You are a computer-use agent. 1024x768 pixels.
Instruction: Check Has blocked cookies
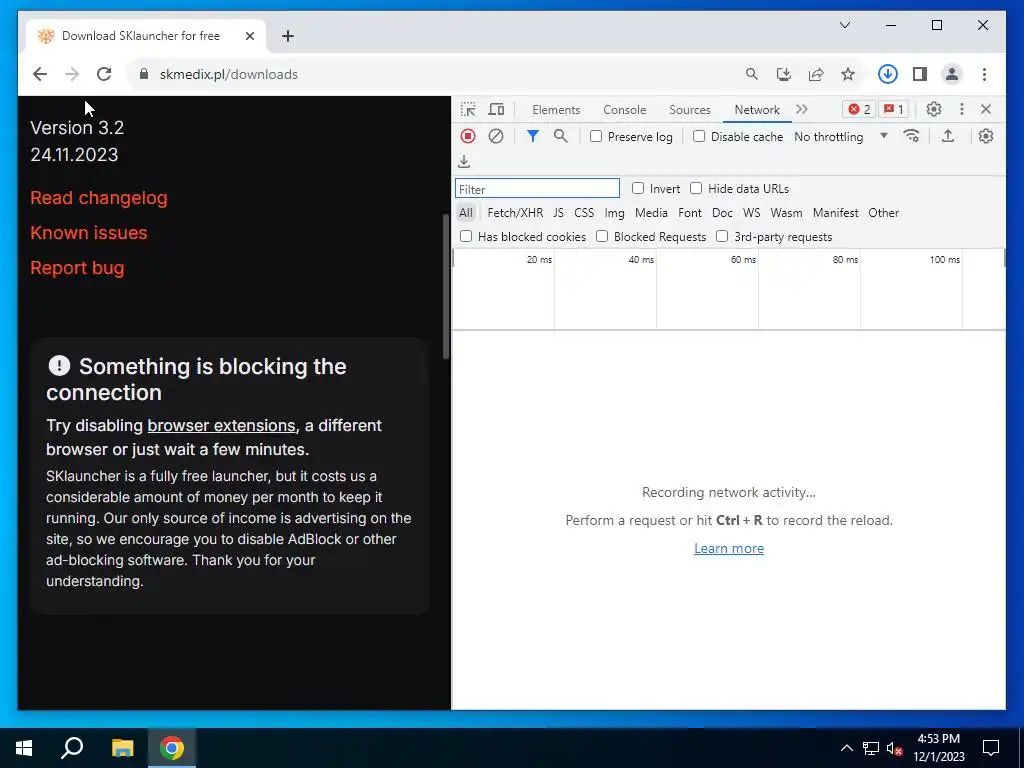coord(466,236)
